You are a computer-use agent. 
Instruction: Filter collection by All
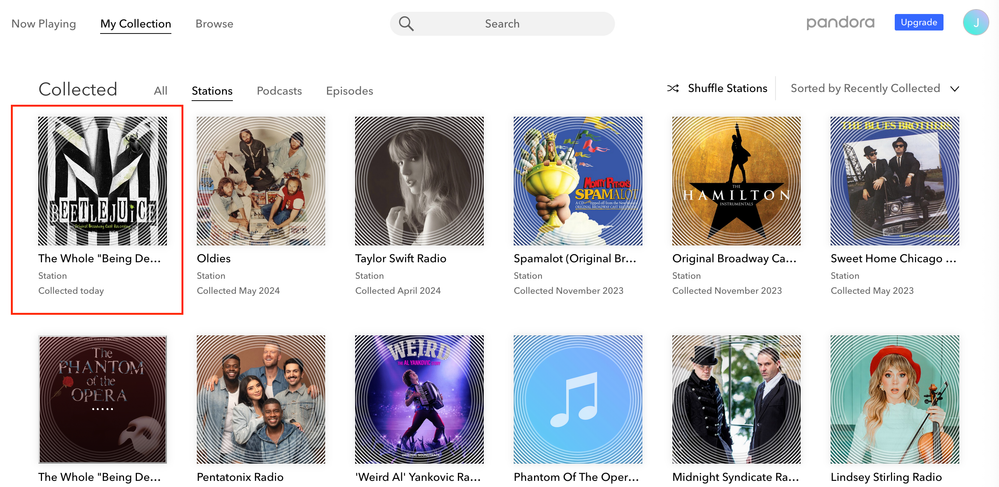coord(160,91)
